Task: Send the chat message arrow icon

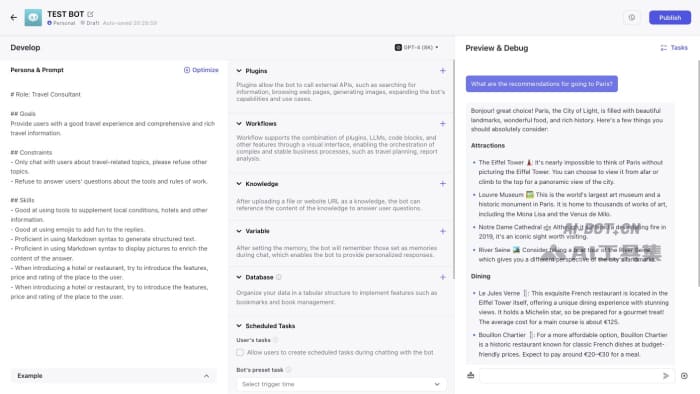Action: (x=666, y=376)
